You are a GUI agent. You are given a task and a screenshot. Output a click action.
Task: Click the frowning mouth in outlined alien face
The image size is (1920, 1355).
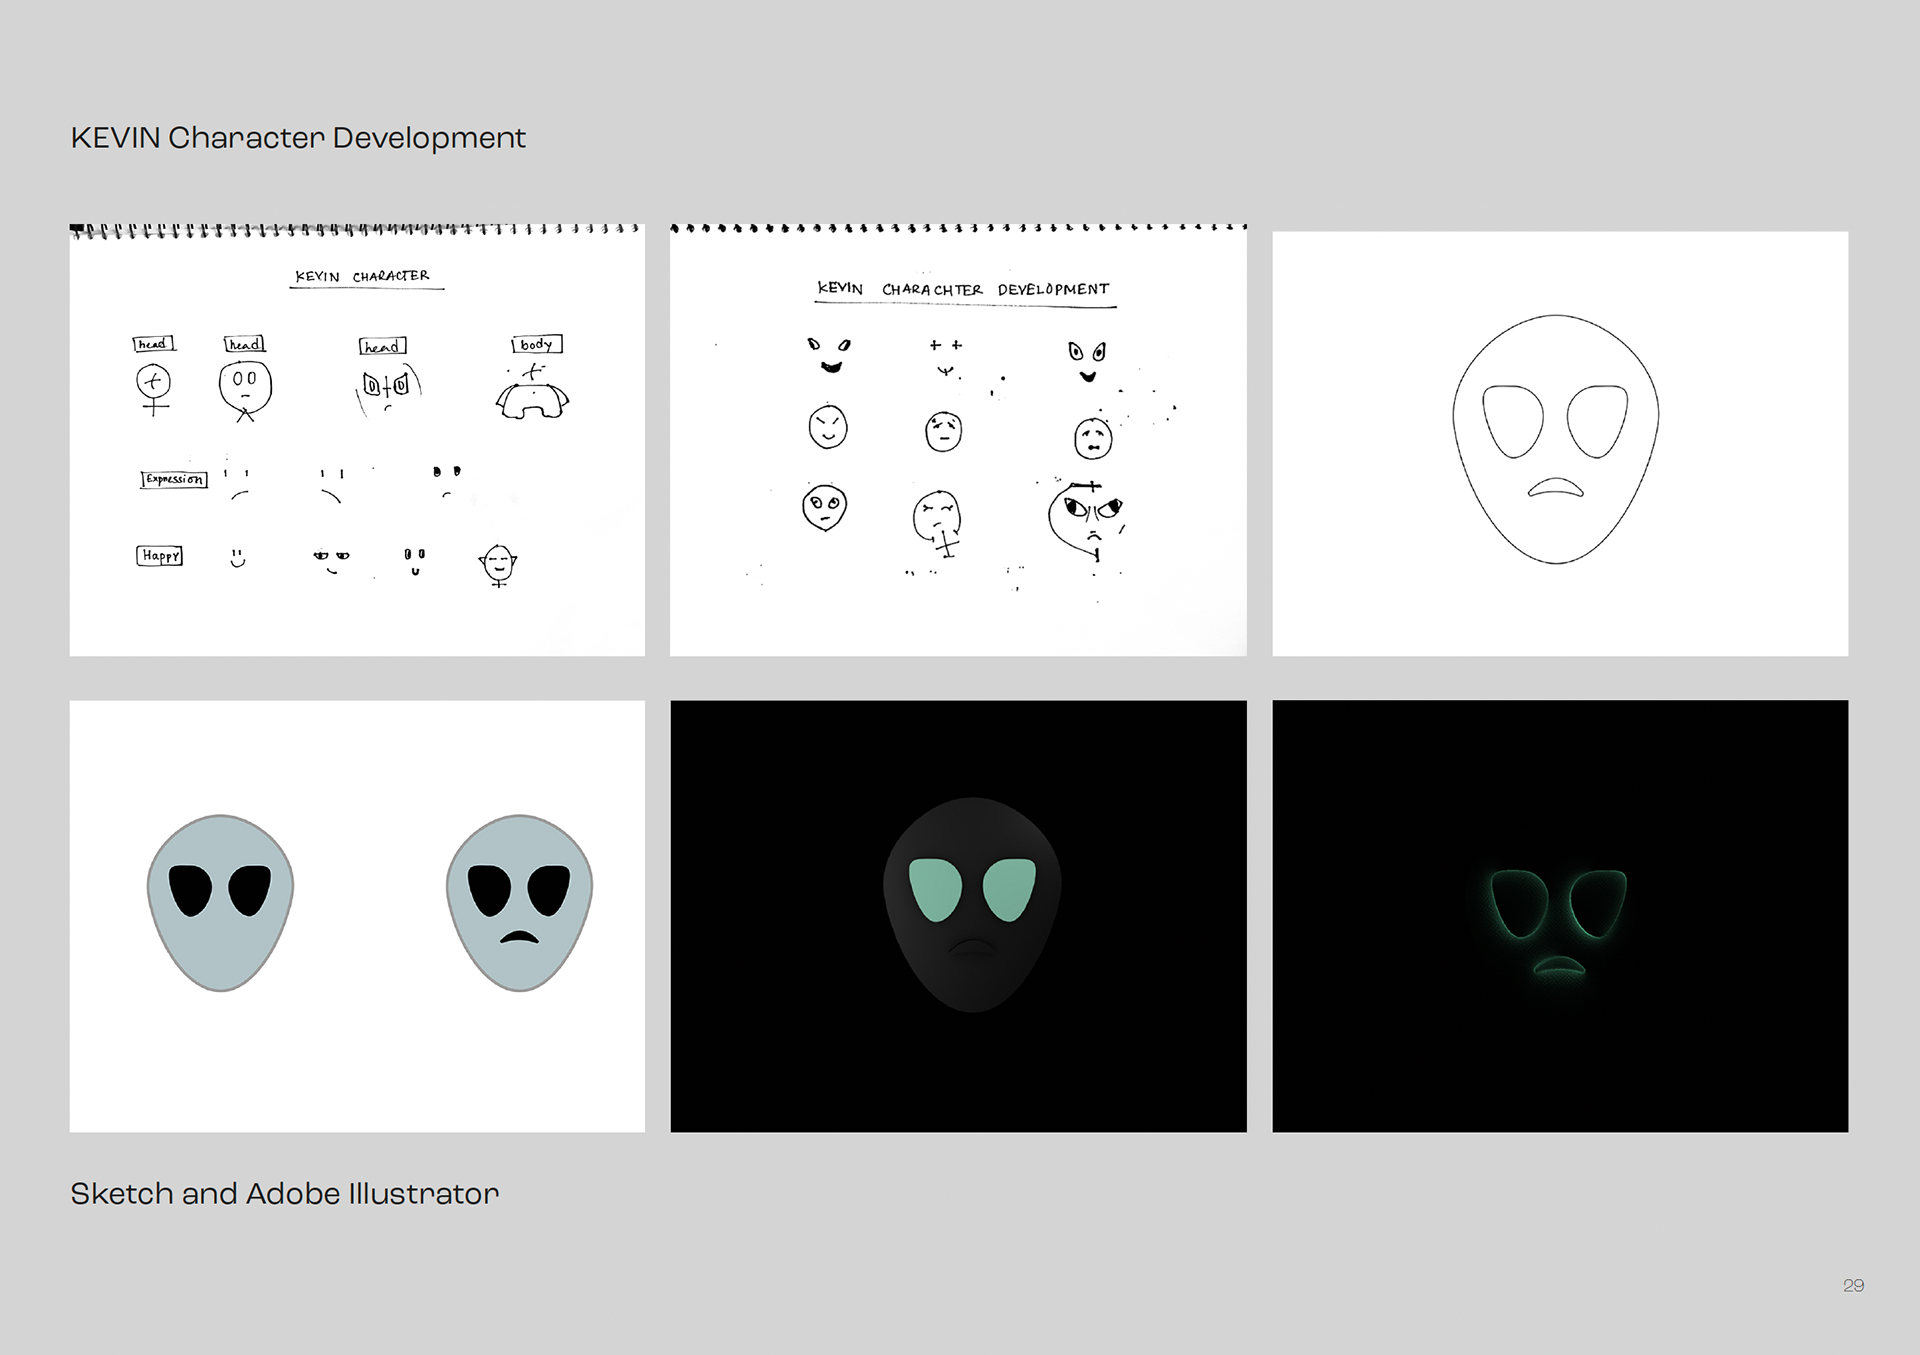1555,487
